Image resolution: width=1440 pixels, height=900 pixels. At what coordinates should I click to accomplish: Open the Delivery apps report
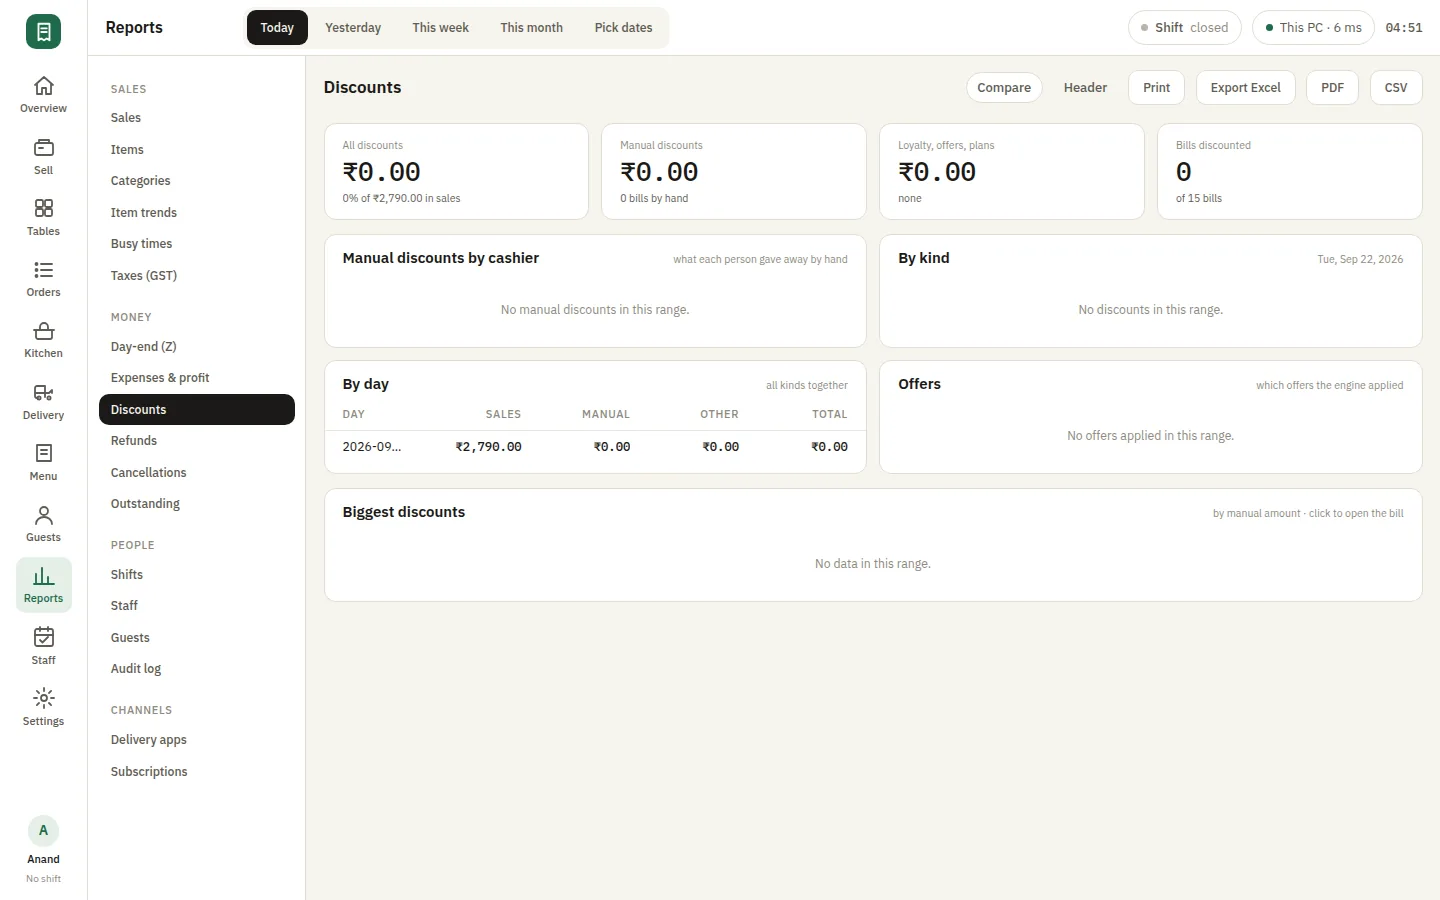197,740
